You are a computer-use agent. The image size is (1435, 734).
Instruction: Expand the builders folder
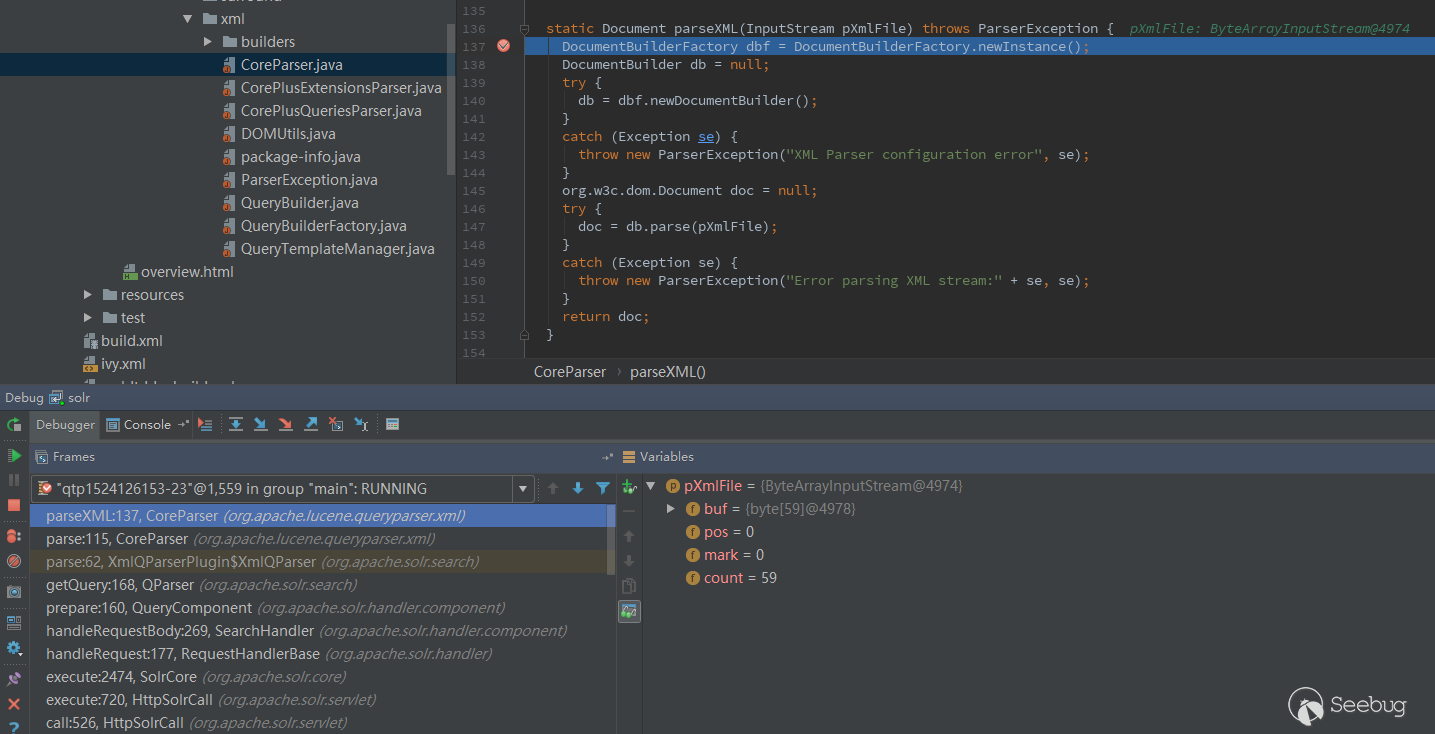click(x=208, y=42)
